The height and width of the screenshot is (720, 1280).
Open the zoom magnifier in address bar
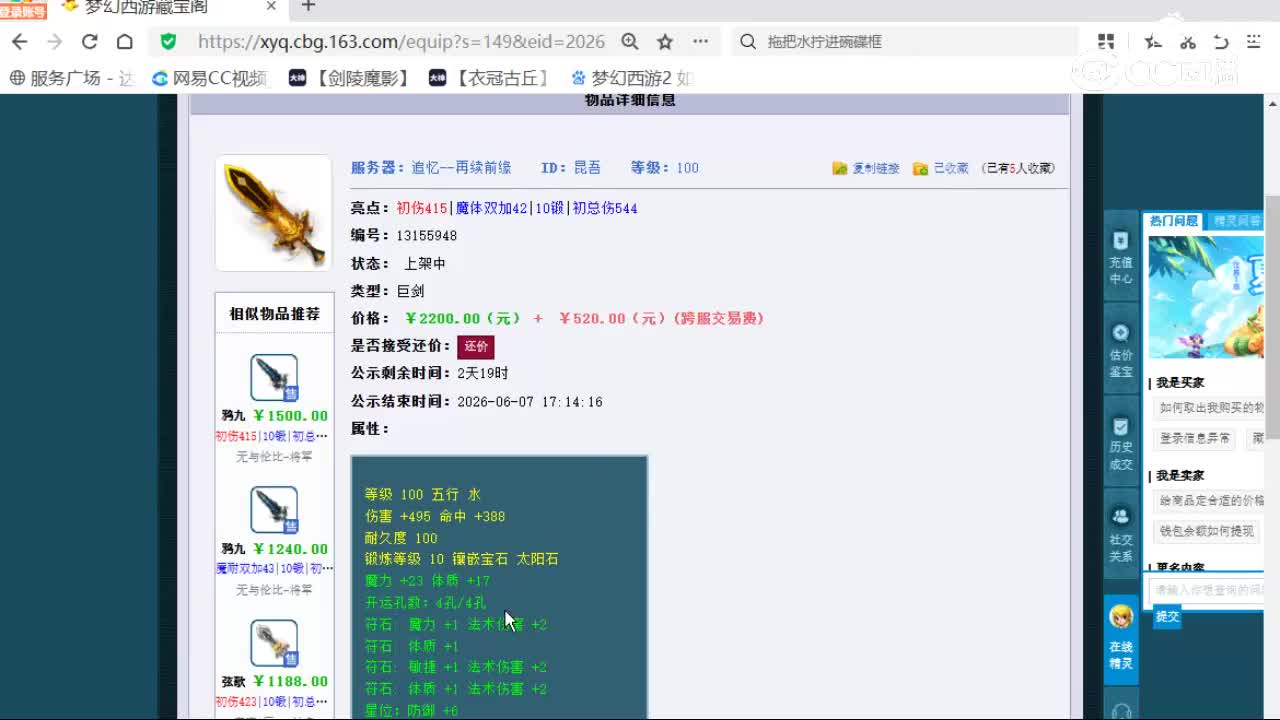[630, 42]
